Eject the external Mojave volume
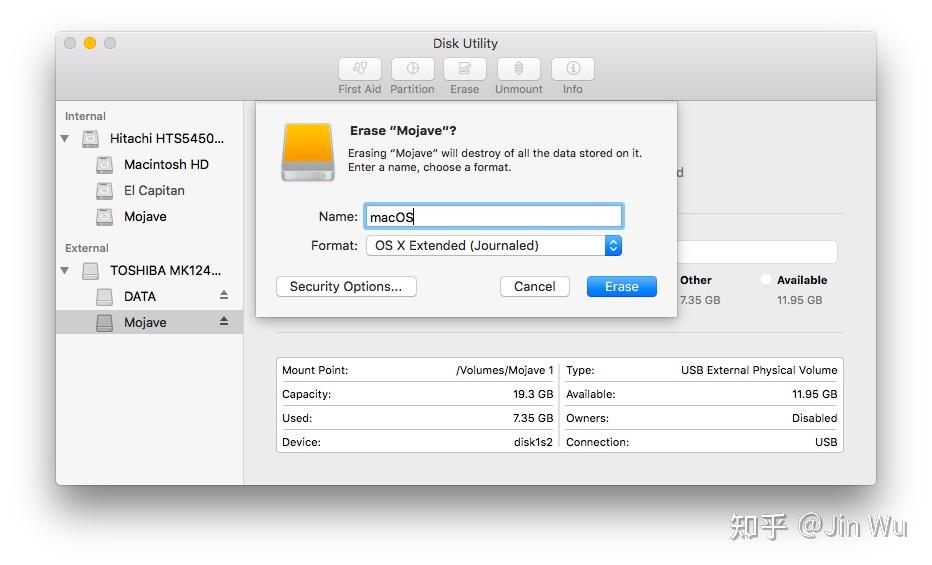This screenshot has width=932, height=565. pos(224,321)
